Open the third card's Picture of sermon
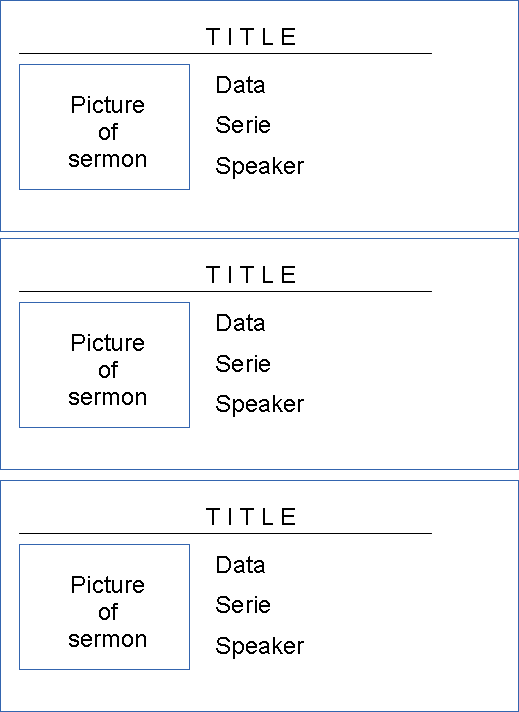This screenshot has height=712, width=519. pos(104,607)
